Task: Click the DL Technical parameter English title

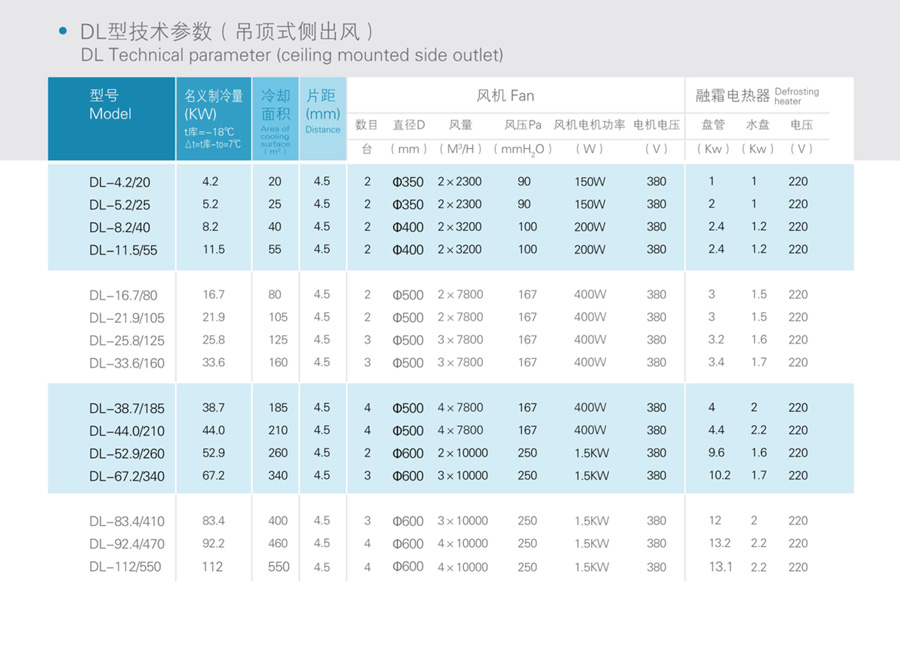Action: pyautogui.click(x=292, y=55)
